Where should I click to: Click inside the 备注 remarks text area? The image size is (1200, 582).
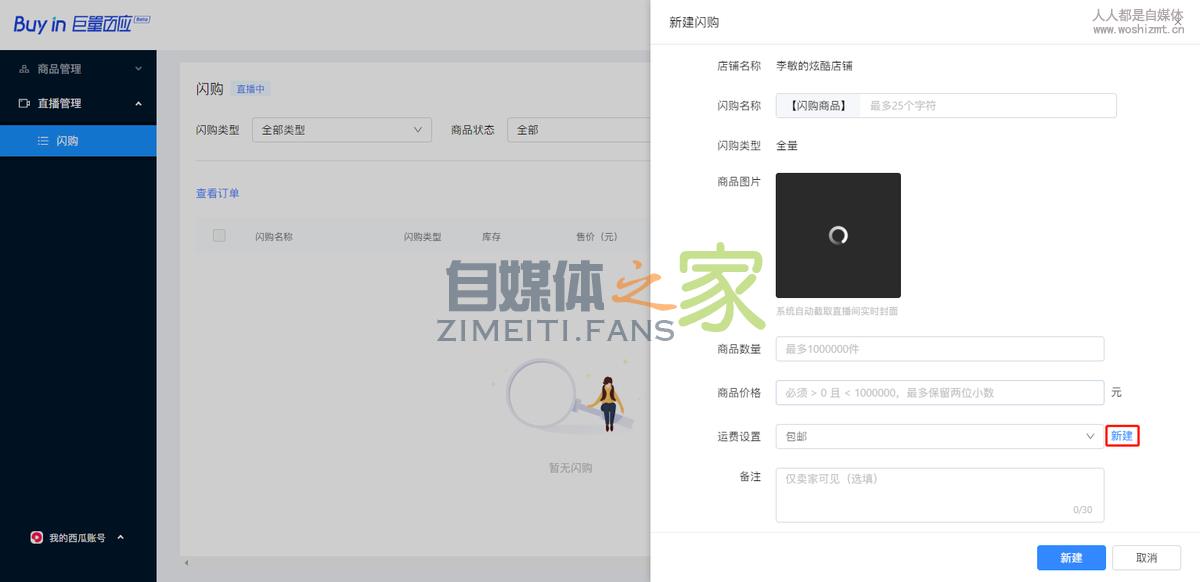[x=938, y=492]
